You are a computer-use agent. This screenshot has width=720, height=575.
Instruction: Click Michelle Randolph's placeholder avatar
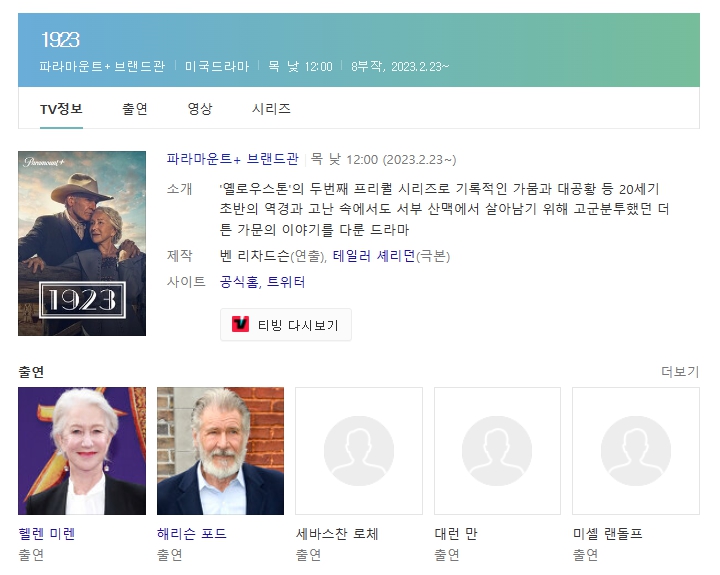pos(635,451)
